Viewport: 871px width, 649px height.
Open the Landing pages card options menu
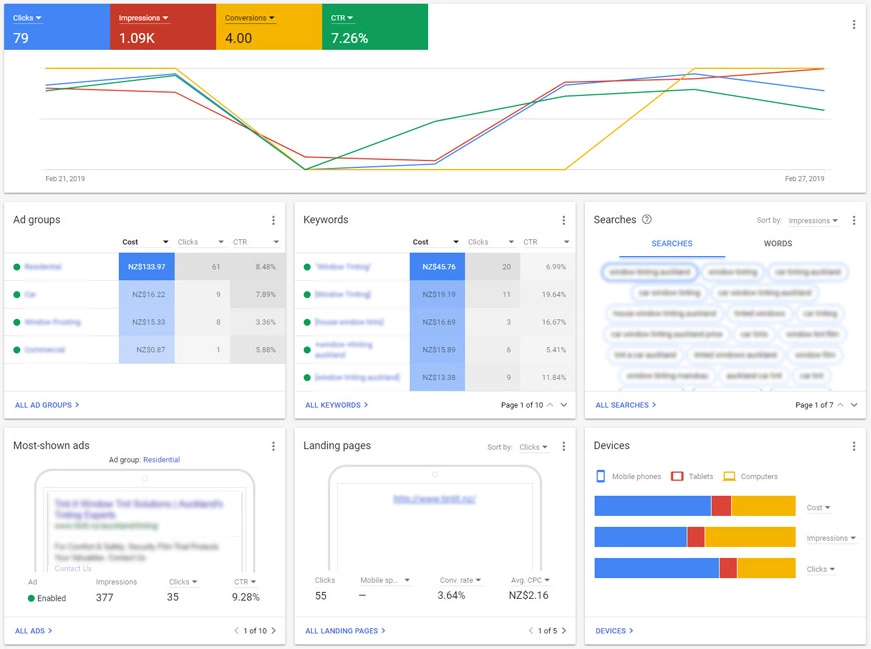pyautogui.click(x=563, y=446)
